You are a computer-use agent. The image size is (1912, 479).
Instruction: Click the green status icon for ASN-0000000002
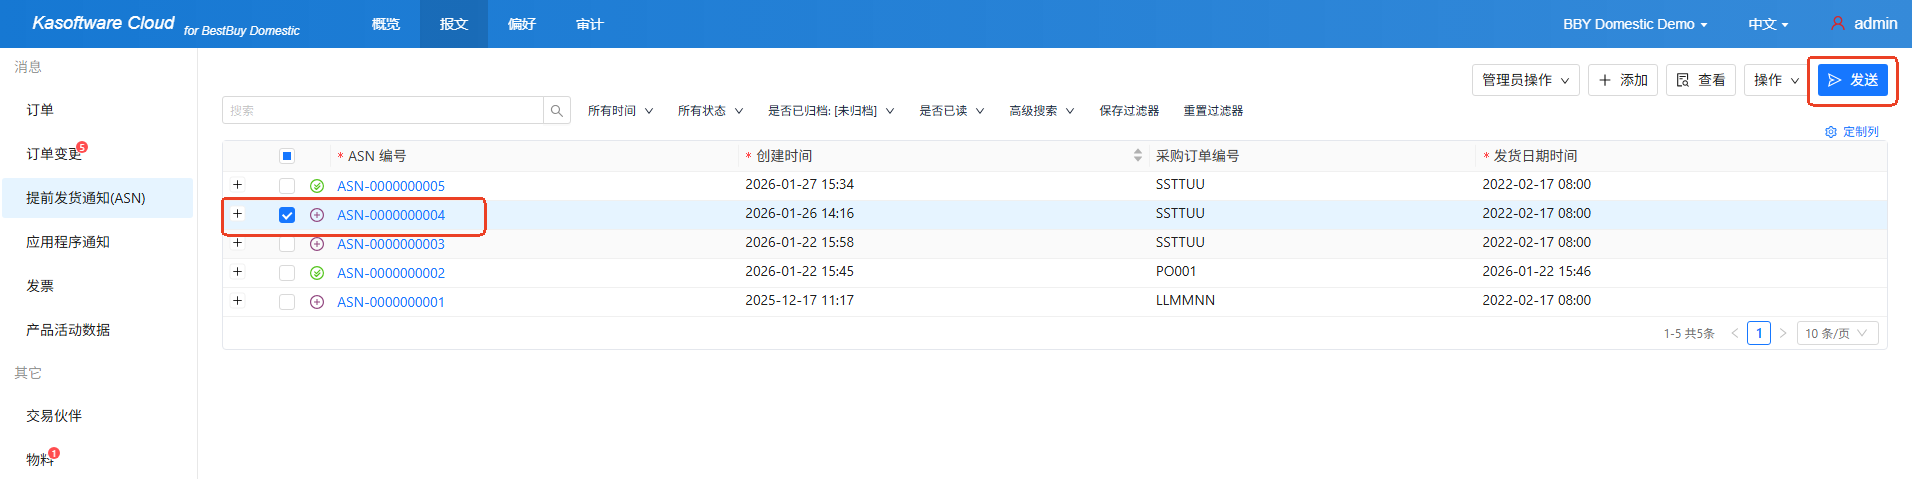(317, 273)
